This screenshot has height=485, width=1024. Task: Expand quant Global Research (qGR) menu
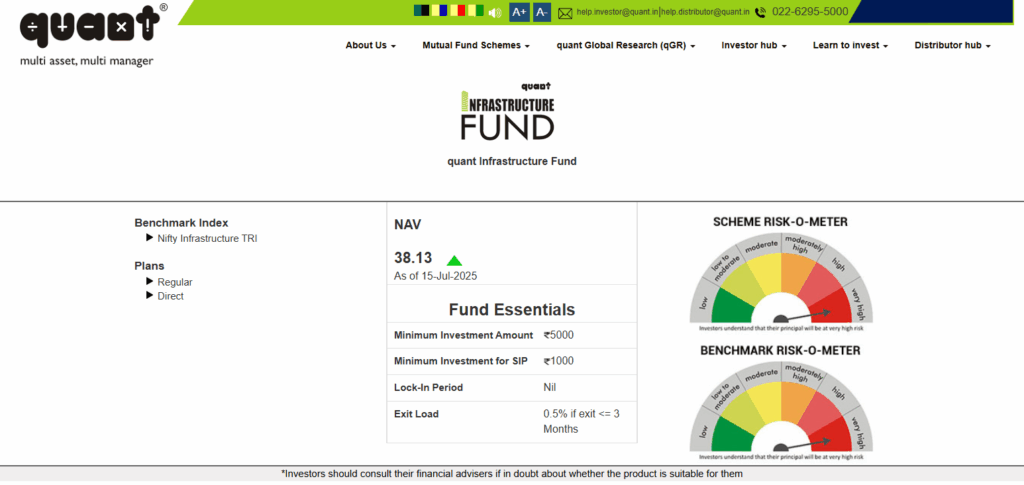pos(626,46)
